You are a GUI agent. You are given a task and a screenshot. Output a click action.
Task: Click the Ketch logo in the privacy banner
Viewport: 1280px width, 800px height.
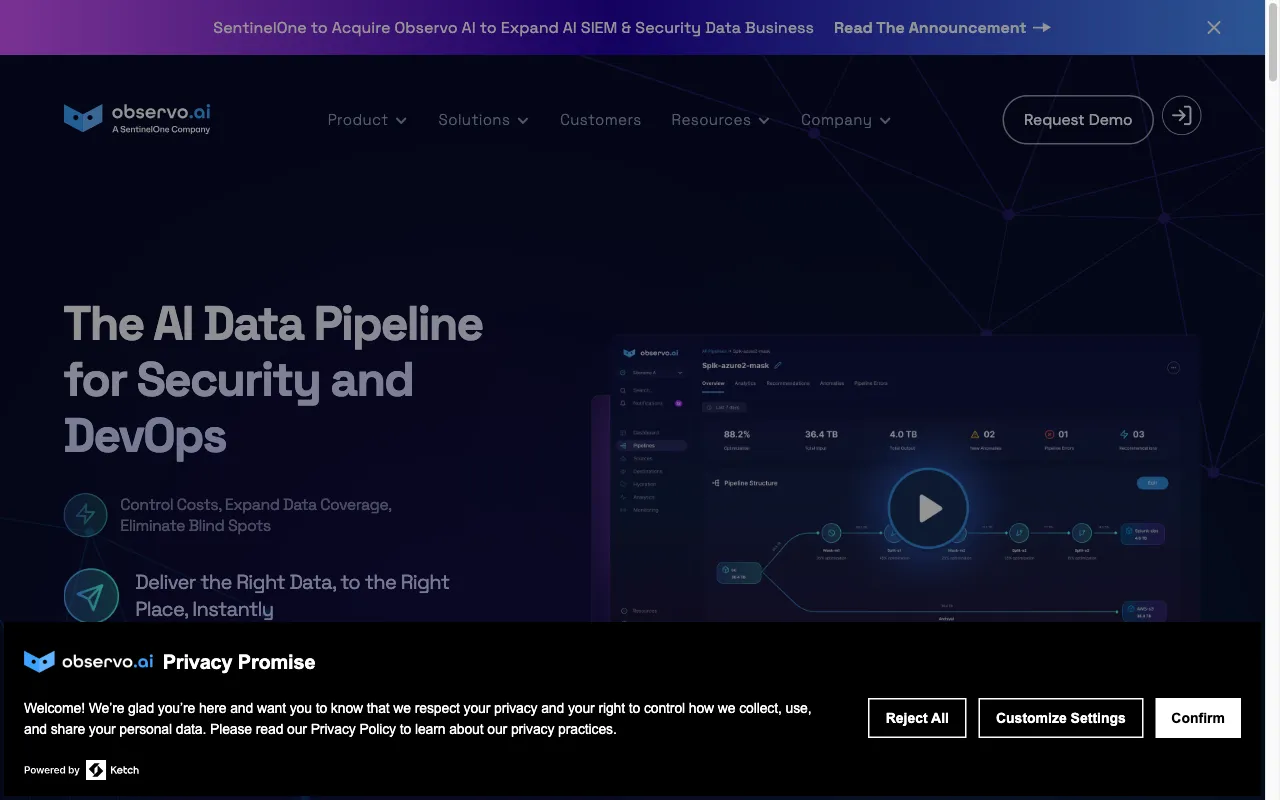coord(112,770)
